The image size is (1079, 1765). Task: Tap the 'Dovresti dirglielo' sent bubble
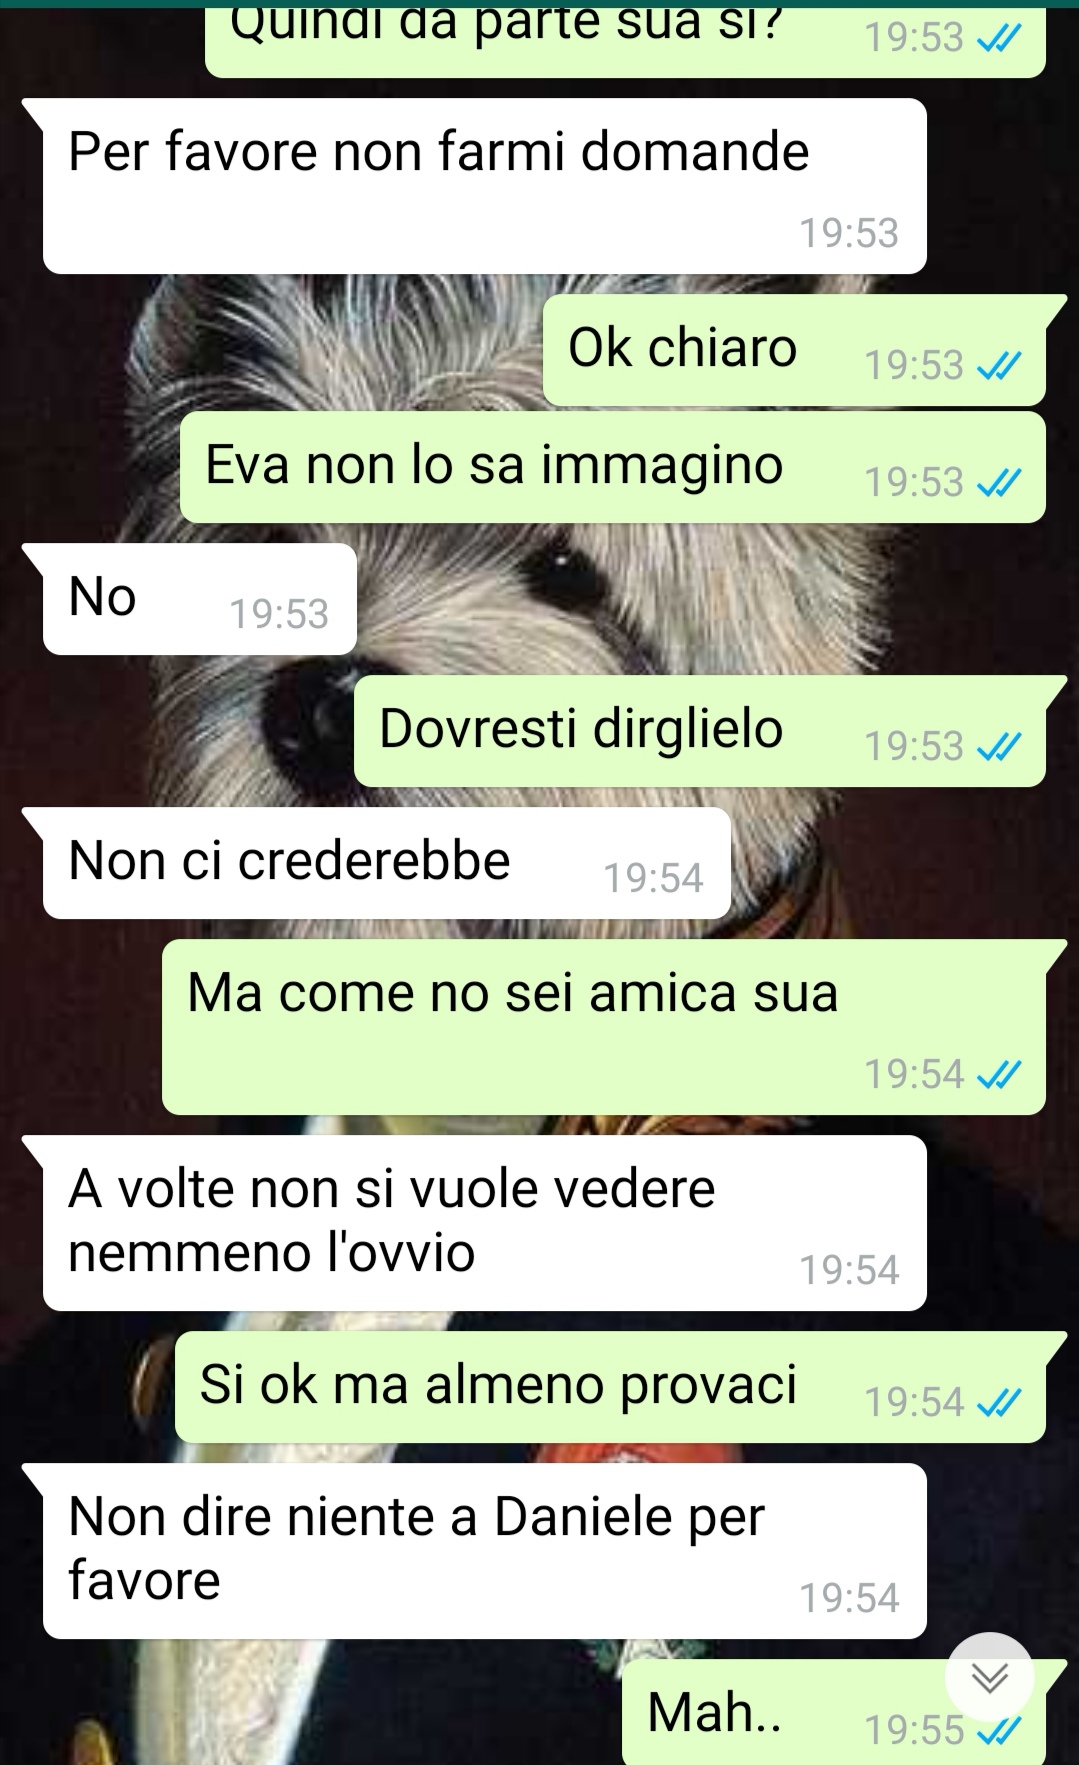tap(700, 731)
